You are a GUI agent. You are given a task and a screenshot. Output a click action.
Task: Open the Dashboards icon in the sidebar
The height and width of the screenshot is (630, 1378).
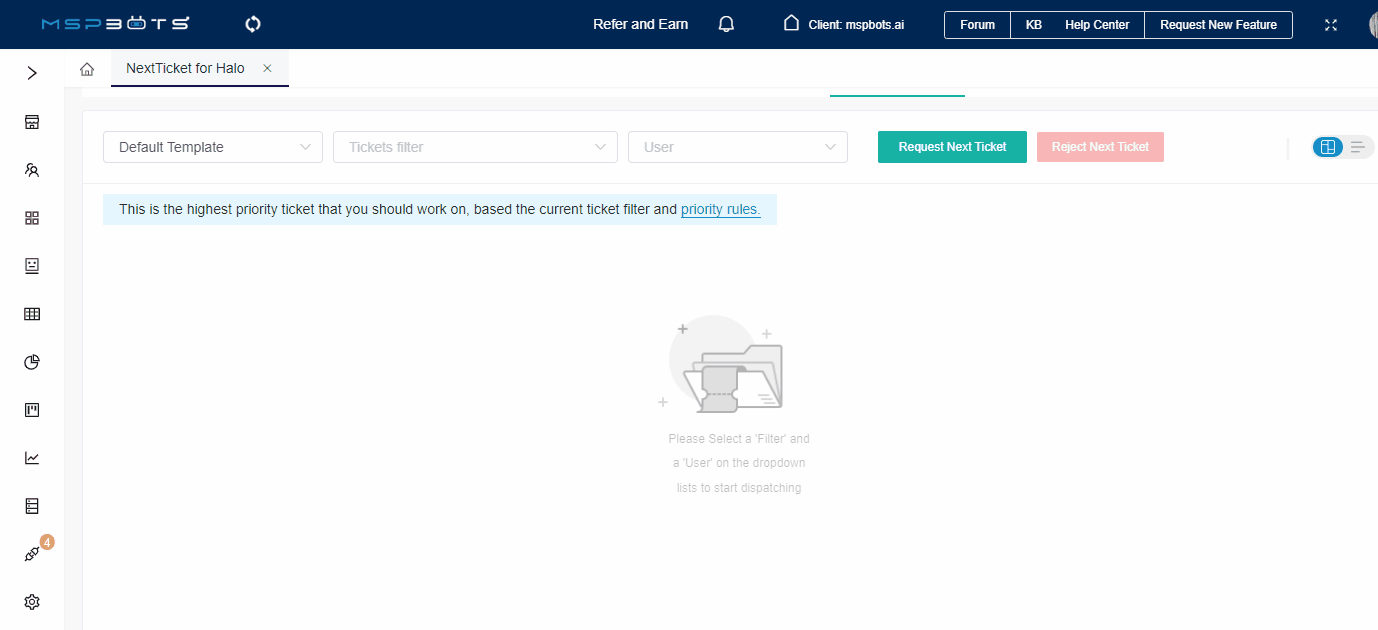coord(31,121)
